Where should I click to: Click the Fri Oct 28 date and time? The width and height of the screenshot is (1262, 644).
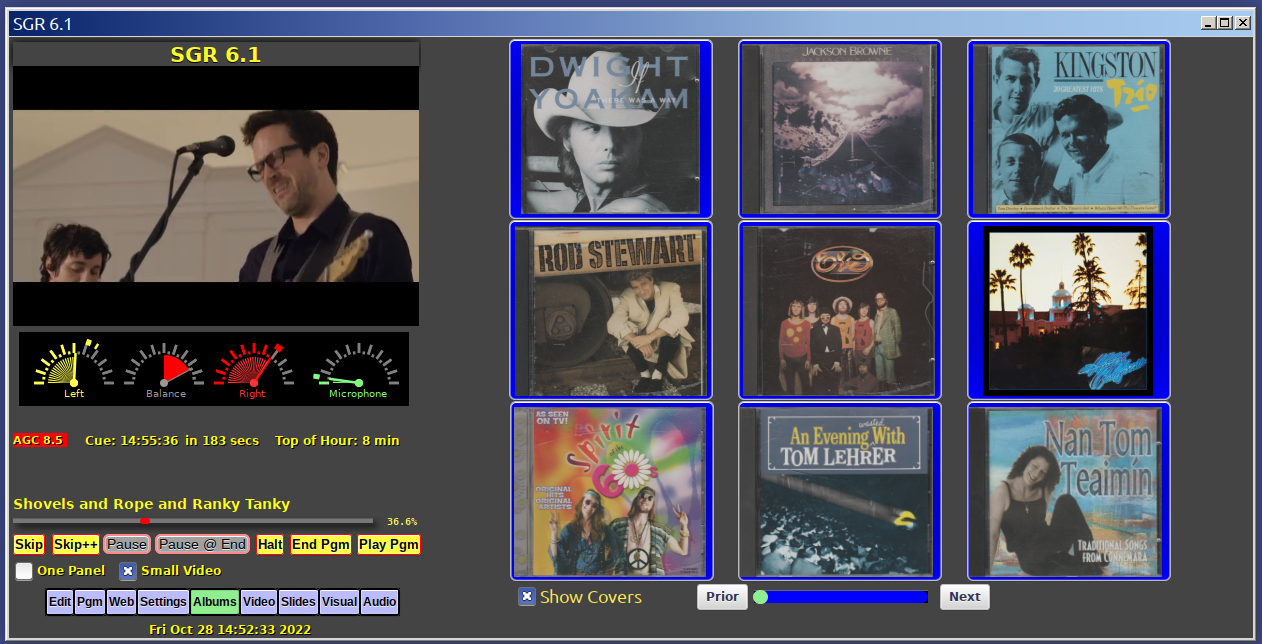(x=230, y=630)
